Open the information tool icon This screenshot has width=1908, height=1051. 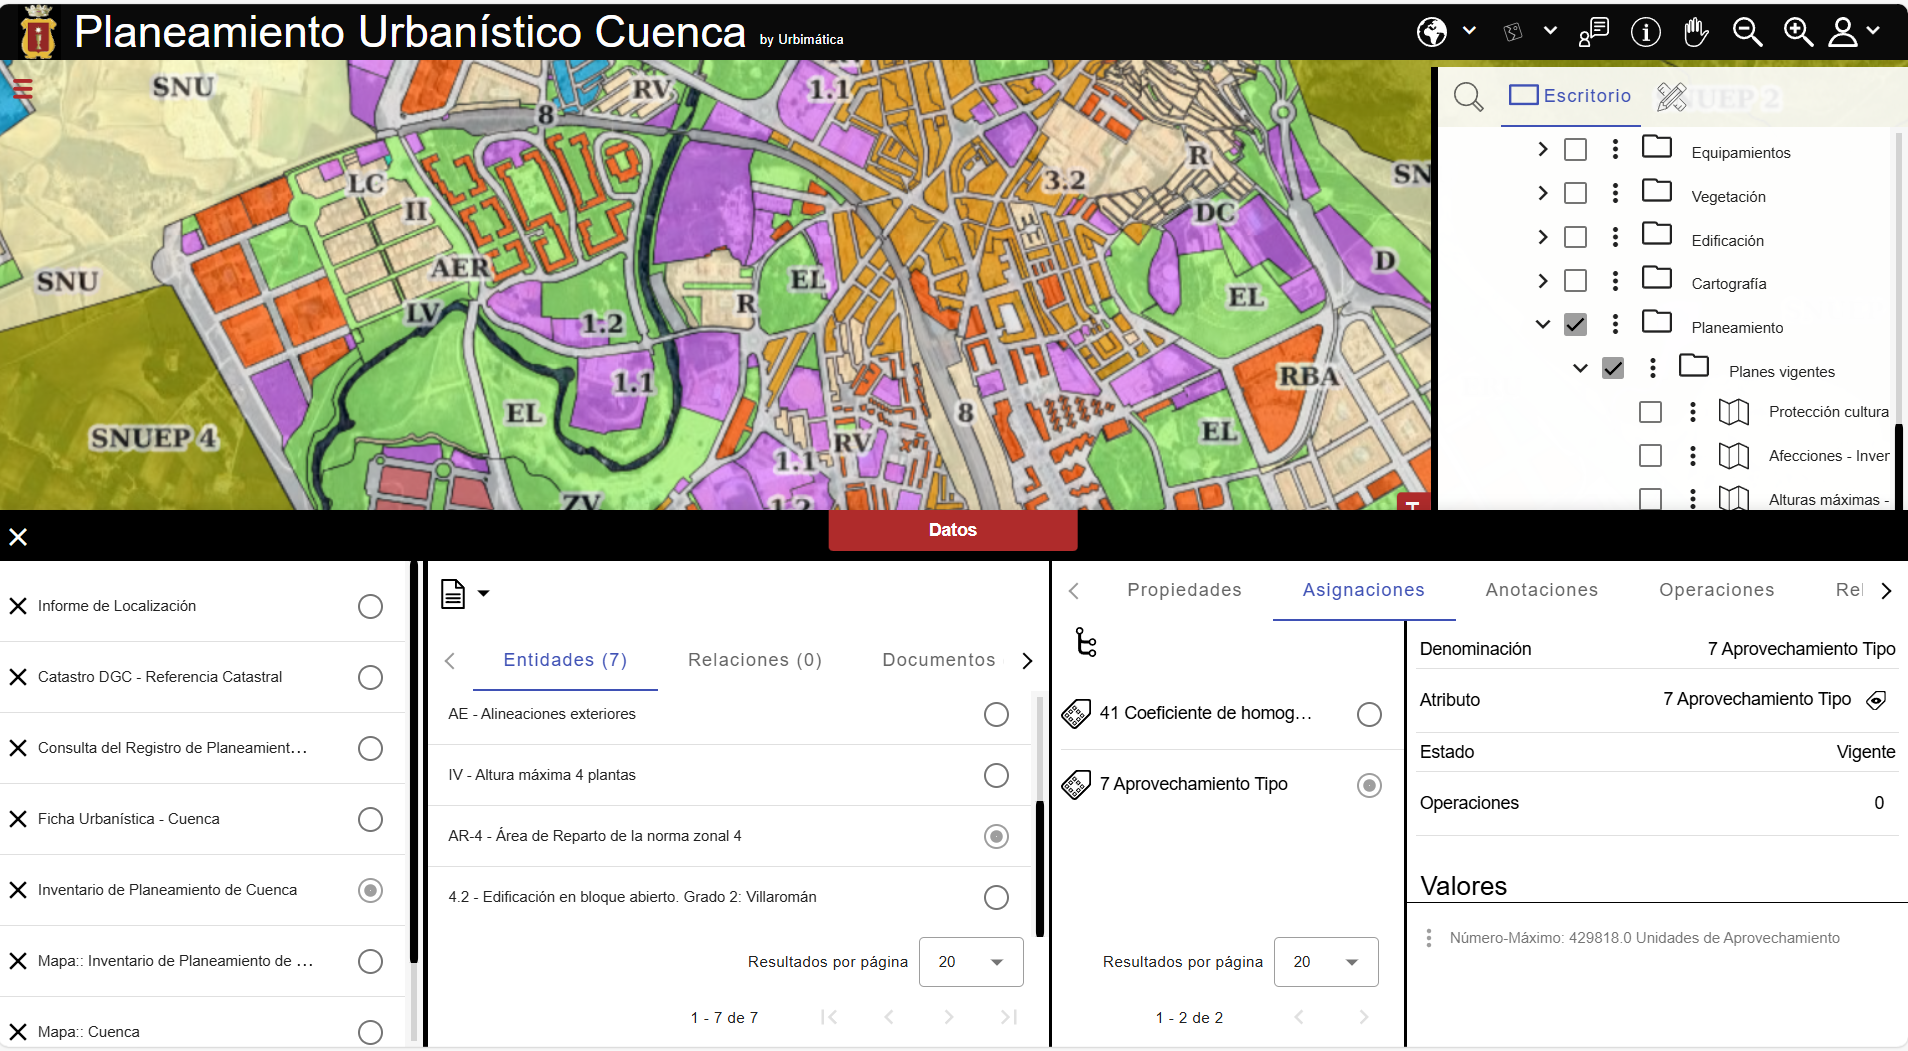coord(1645,32)
